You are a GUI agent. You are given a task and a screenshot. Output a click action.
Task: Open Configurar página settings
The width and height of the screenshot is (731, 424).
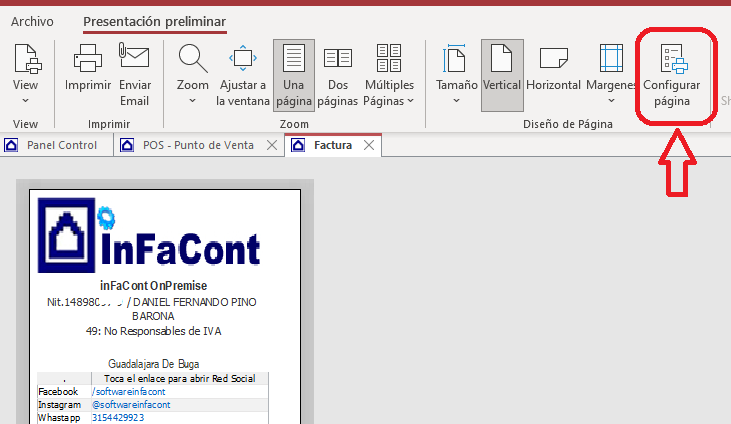click(672, 73)
